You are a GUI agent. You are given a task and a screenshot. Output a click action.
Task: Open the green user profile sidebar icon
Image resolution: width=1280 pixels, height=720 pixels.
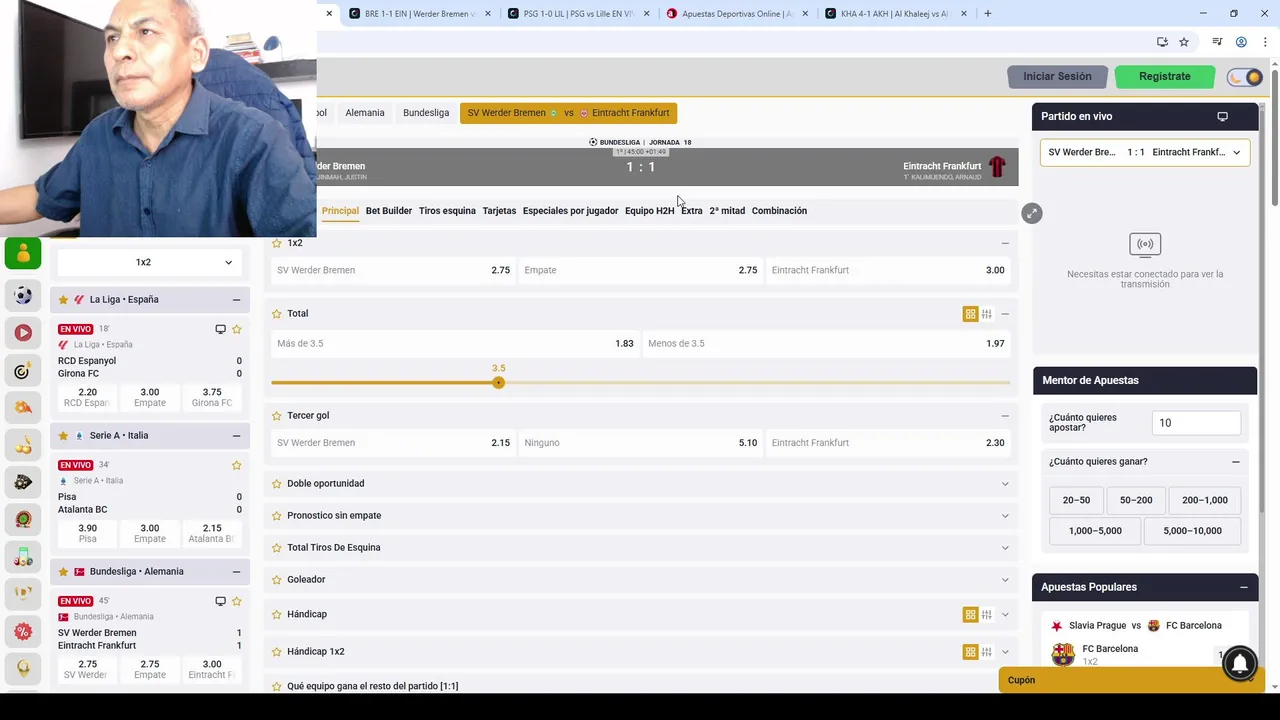pos(23,254)
